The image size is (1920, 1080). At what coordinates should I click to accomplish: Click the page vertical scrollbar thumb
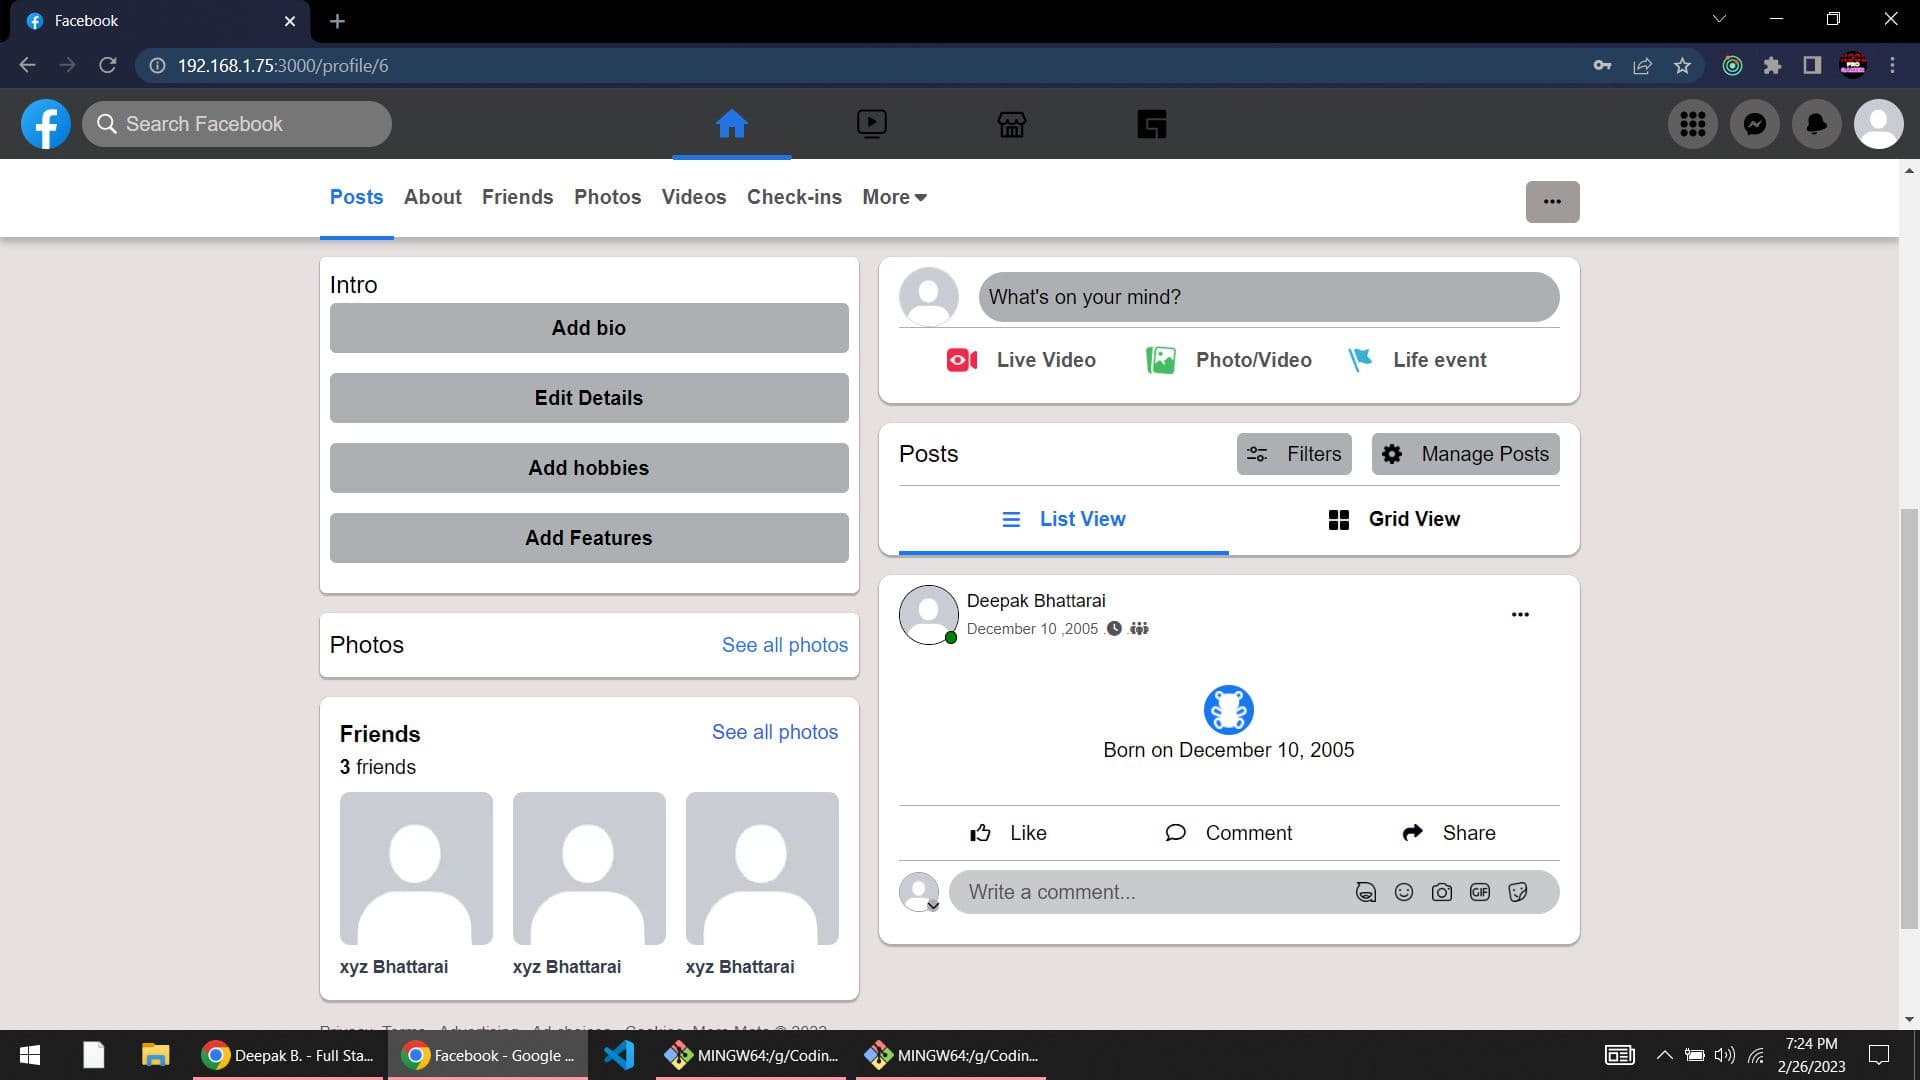click(1909, 720)
